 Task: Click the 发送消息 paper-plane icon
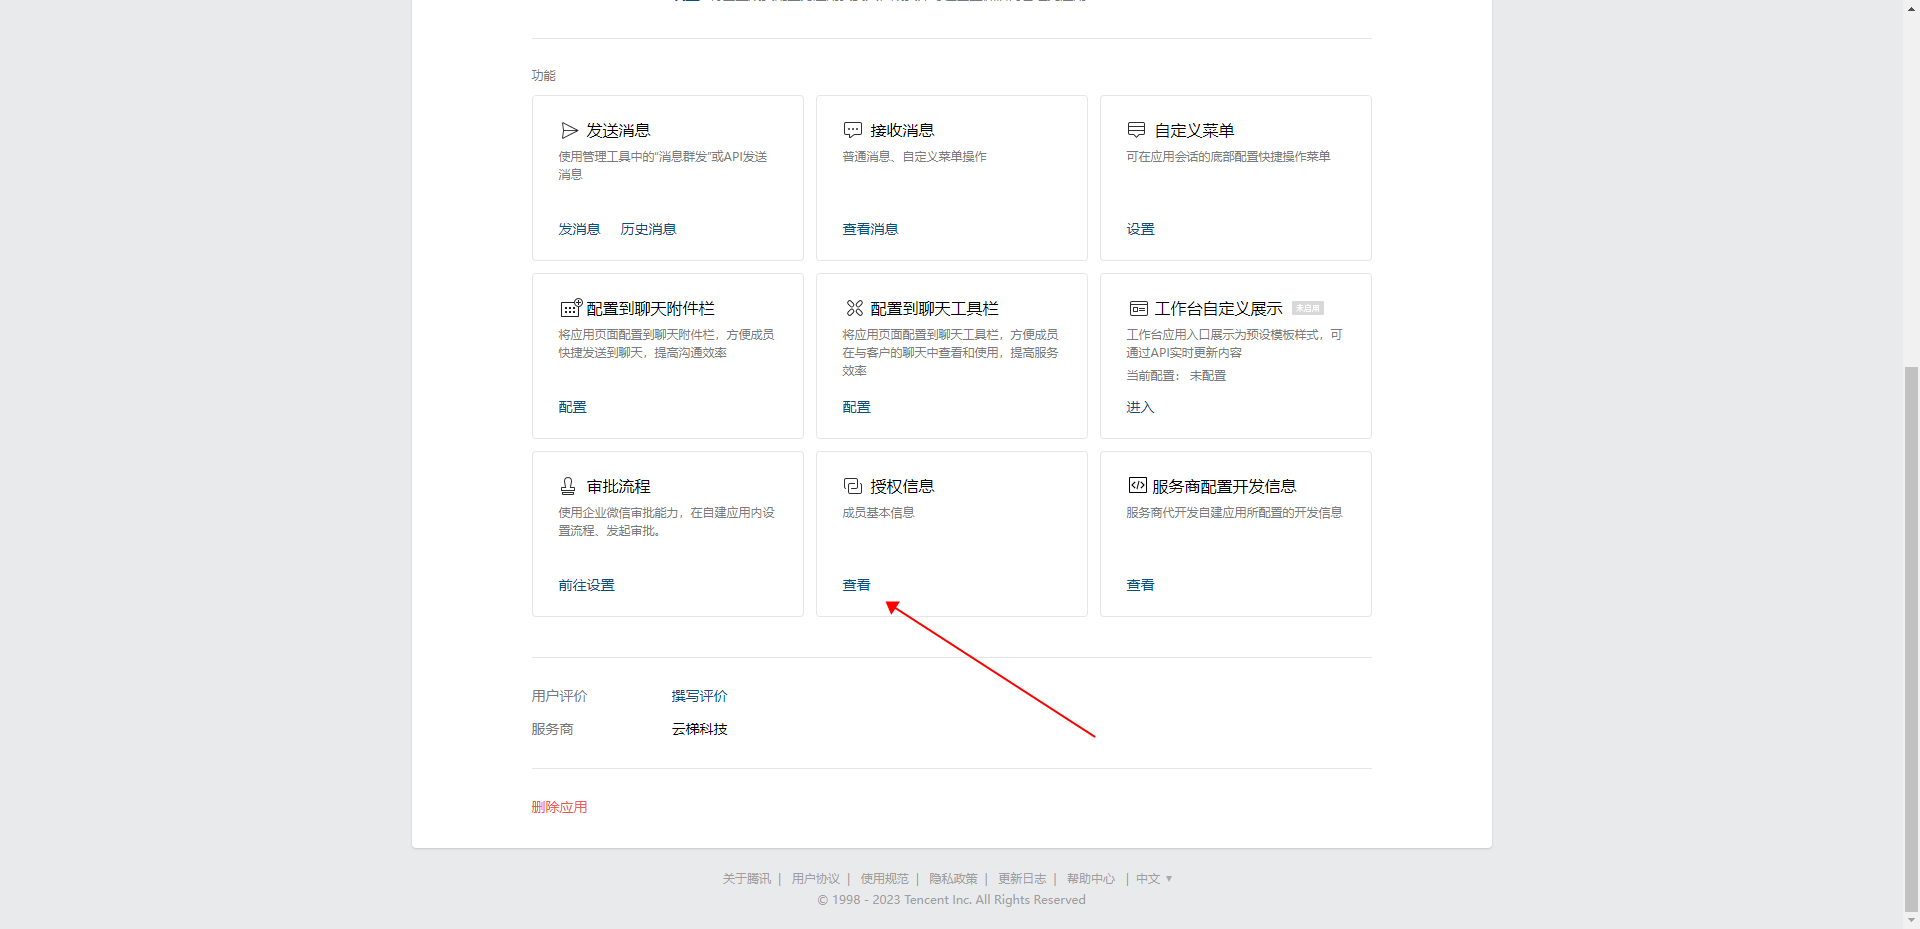(569, 130)
